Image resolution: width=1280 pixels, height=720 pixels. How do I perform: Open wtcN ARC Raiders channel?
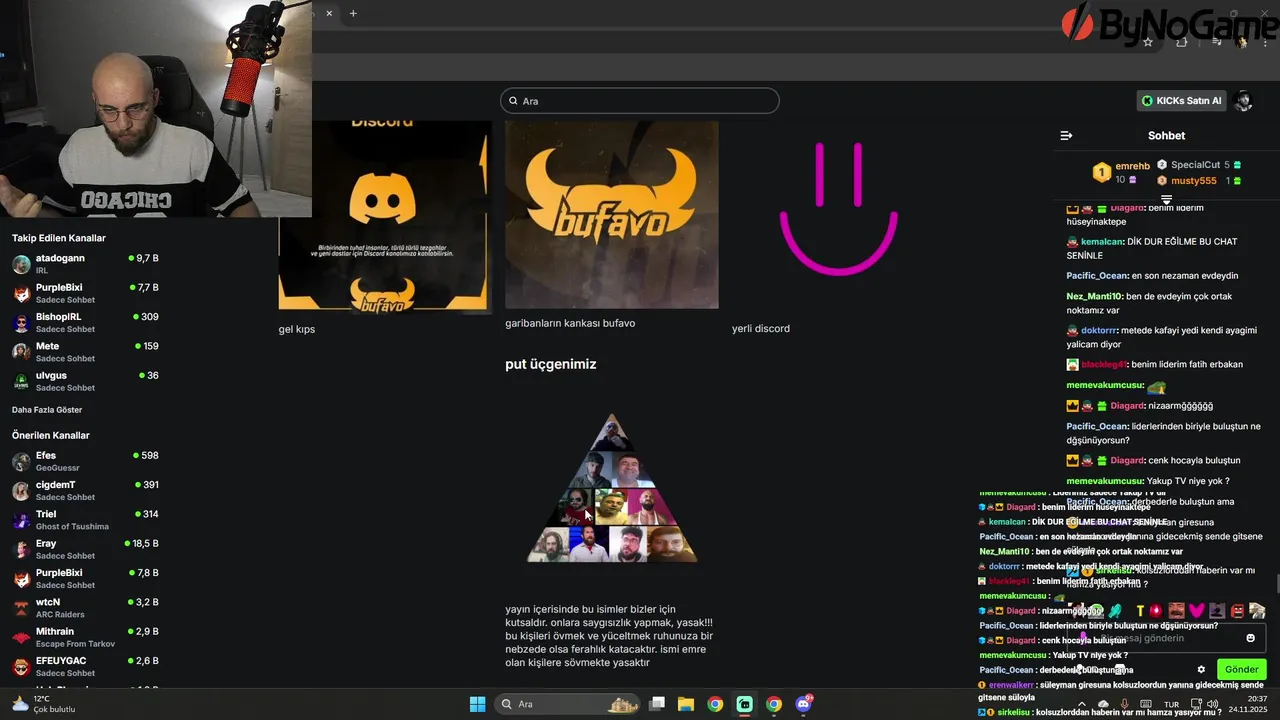click(x=88, y=608)
